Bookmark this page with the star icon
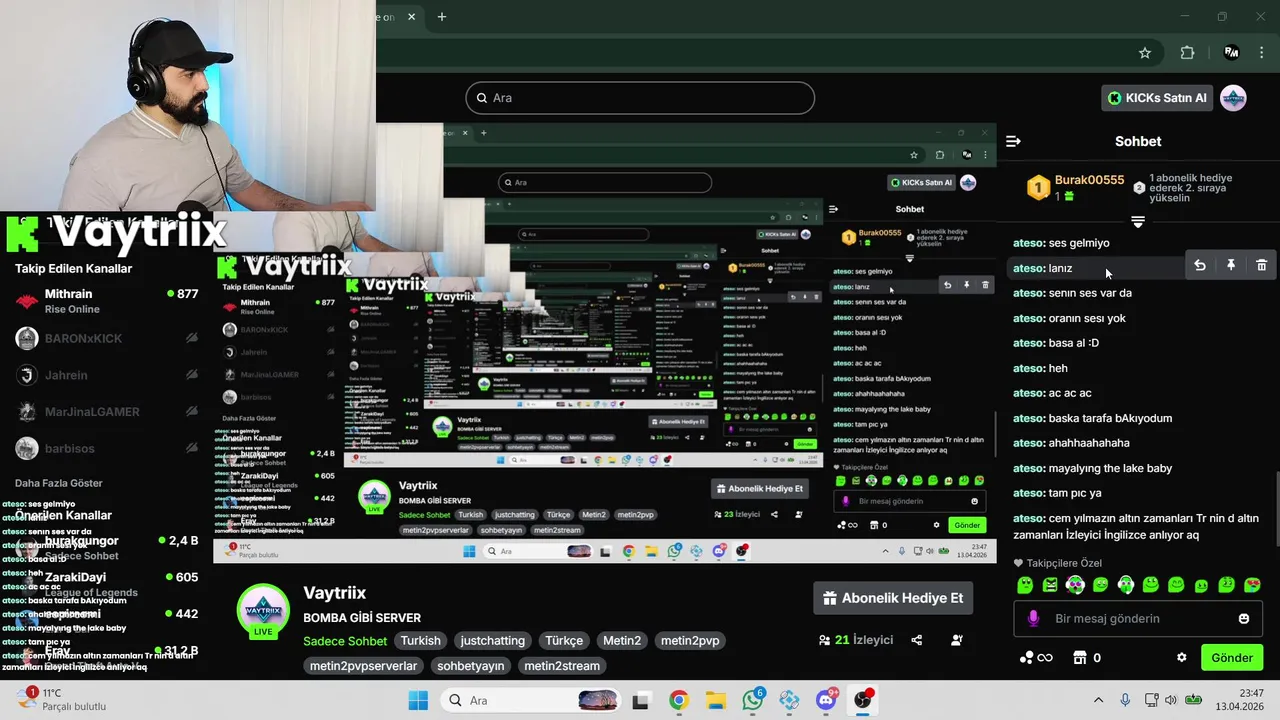 (1145, 53)
